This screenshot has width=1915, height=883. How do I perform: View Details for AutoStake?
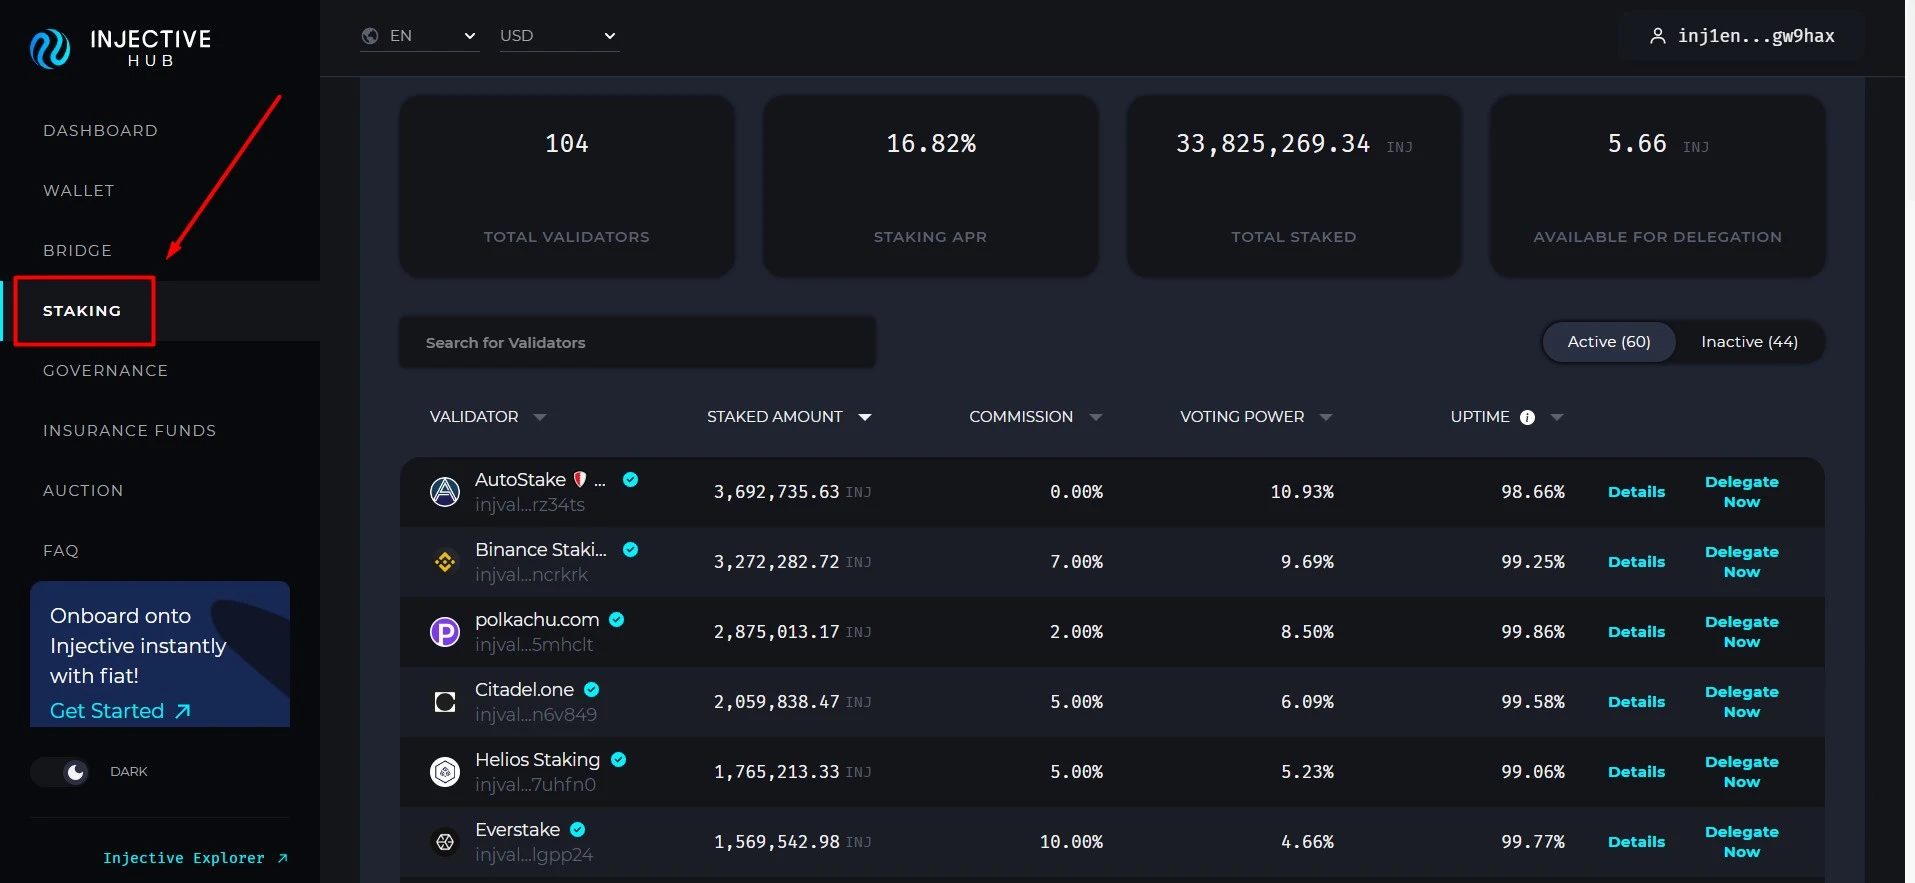[1636, 492]
